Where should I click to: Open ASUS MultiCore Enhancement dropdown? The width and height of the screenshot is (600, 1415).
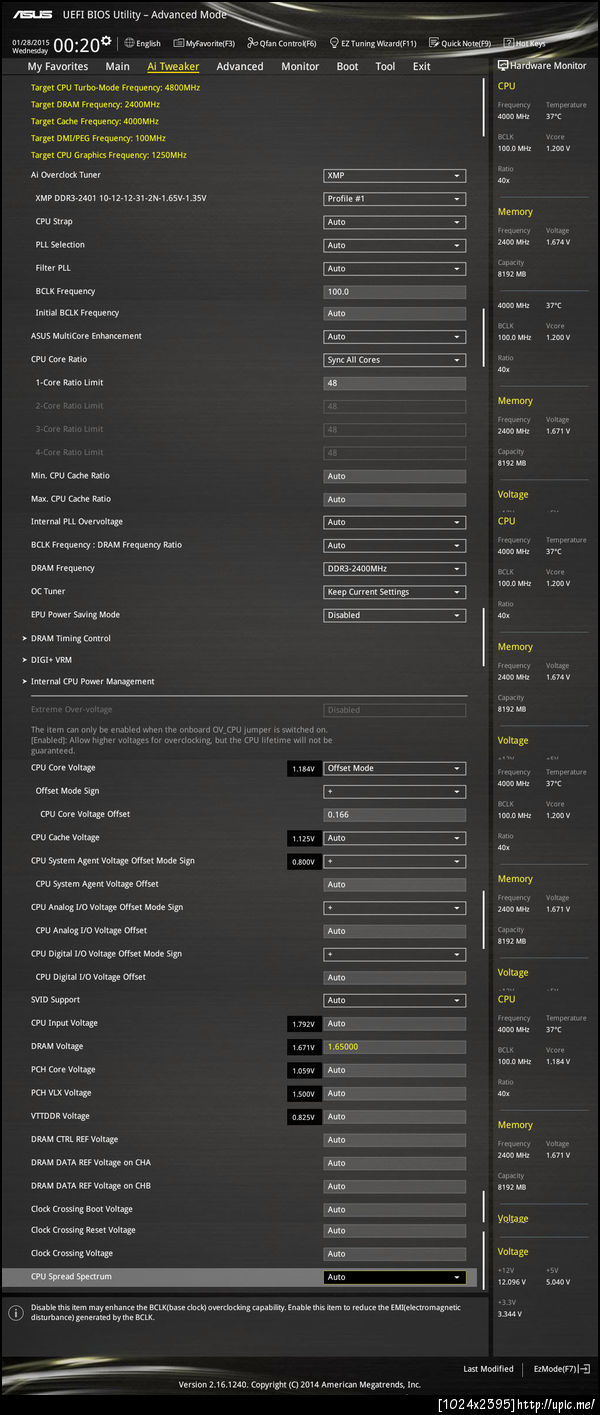395,336
